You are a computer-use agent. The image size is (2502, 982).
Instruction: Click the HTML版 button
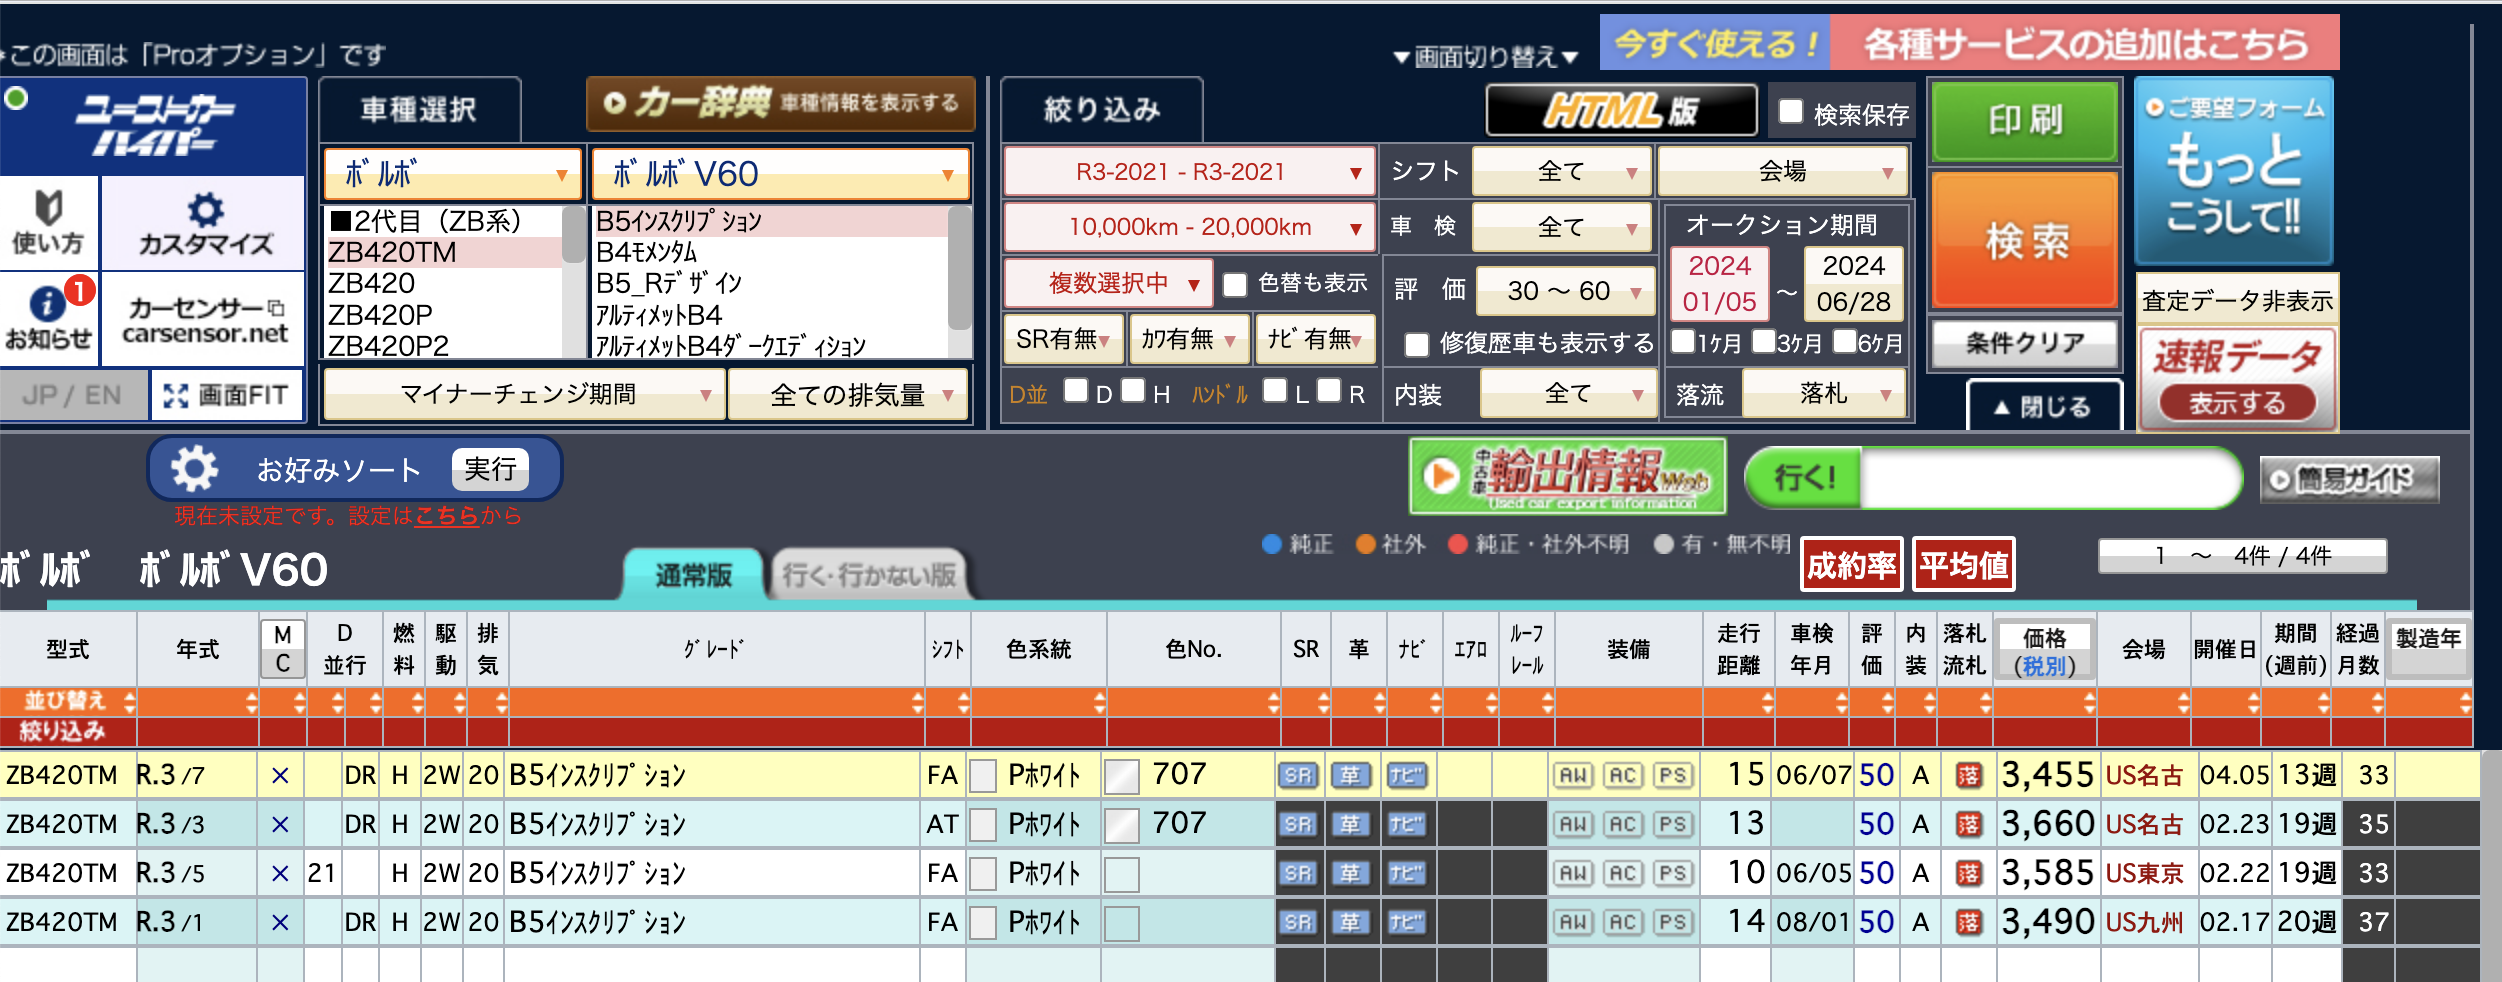pyautogui.click(x=1621, y=110)
